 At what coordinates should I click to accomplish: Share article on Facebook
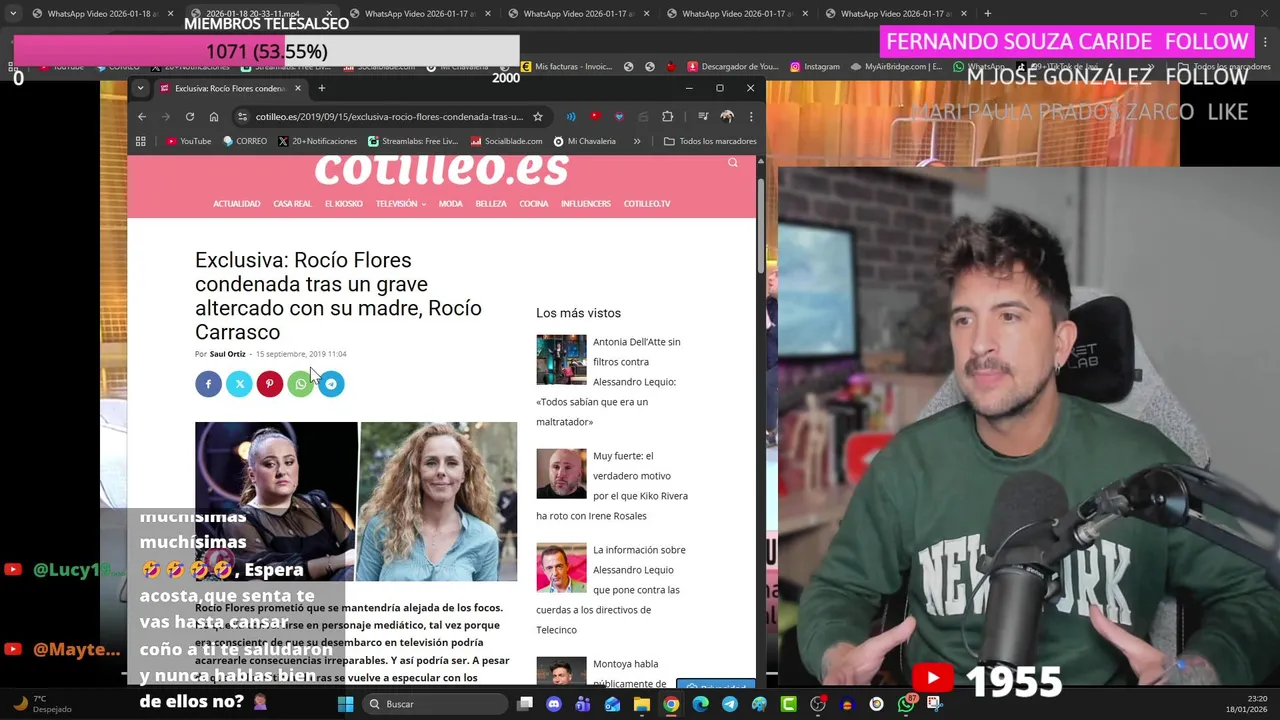pos(208,384)
